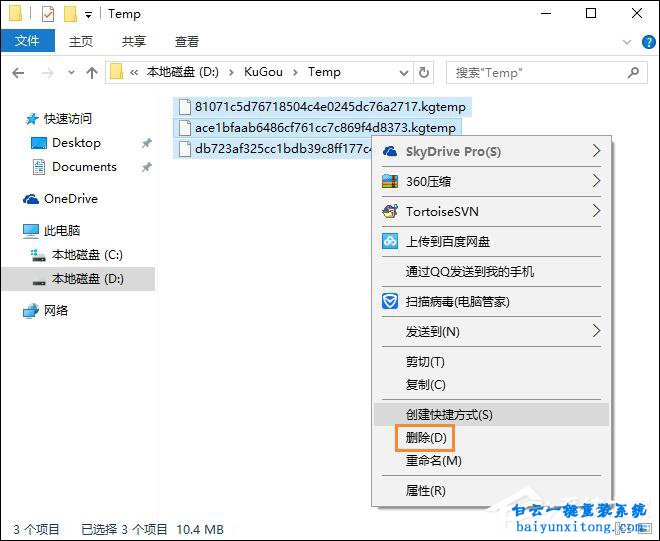Choose 复制(C) from the context menu
Viewport: 660px width, 541px height.
coord(491,384)
